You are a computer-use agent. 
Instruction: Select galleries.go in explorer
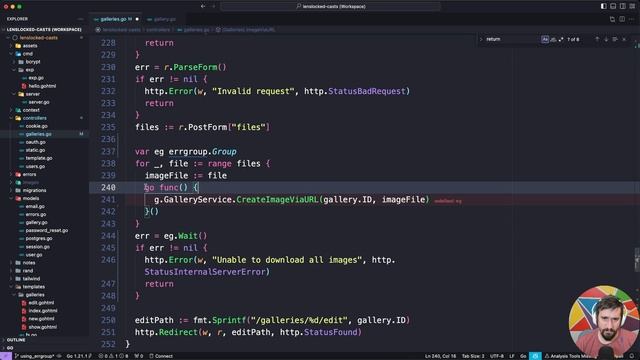point(38,134)
